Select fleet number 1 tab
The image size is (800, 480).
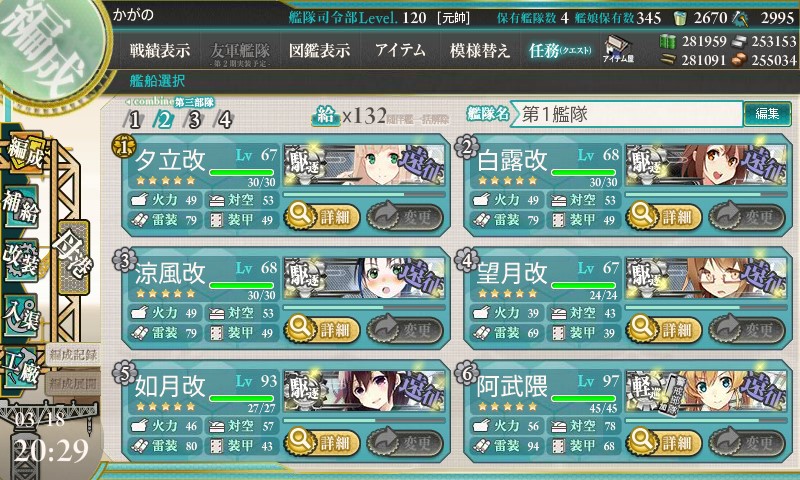134,120
